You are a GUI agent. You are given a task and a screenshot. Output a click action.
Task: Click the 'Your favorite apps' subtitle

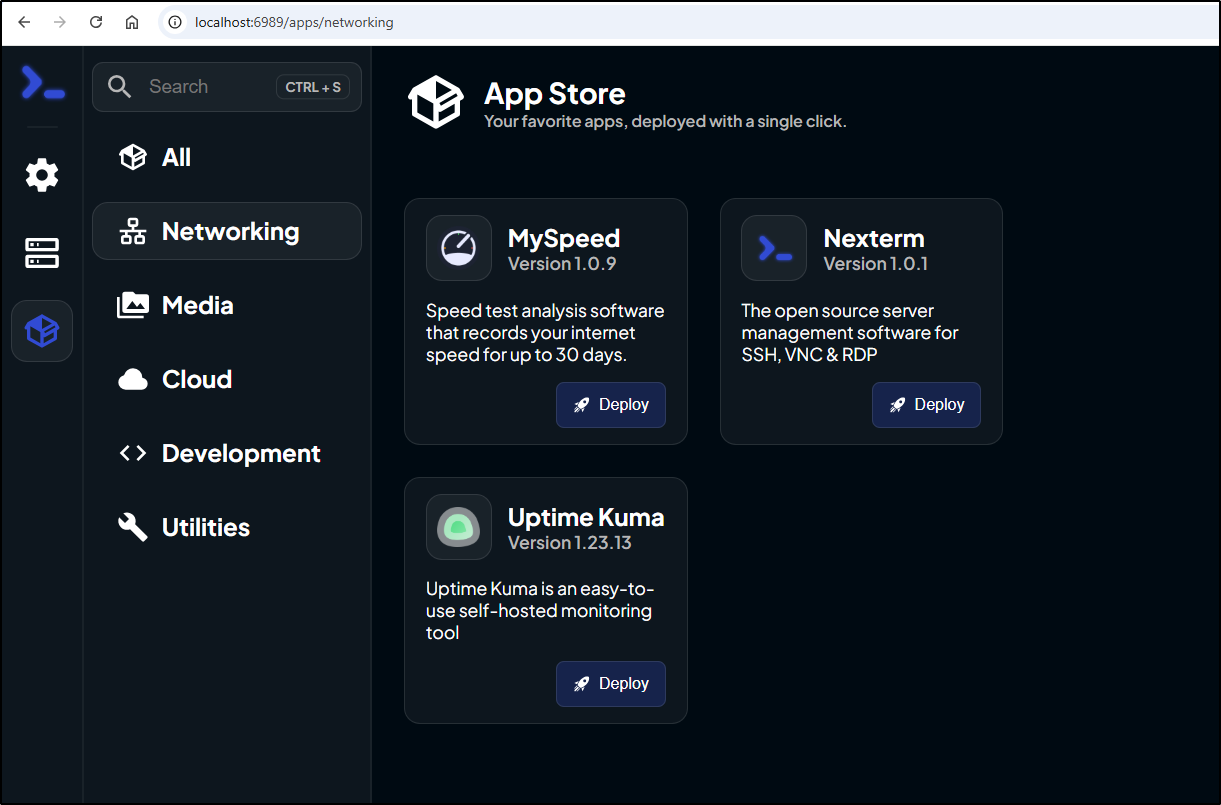[665, 121]
